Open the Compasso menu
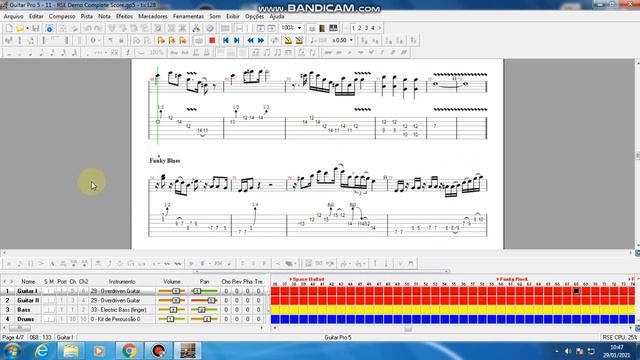Image resolution: width=640 pixels, height=360 pixels. 62,16
